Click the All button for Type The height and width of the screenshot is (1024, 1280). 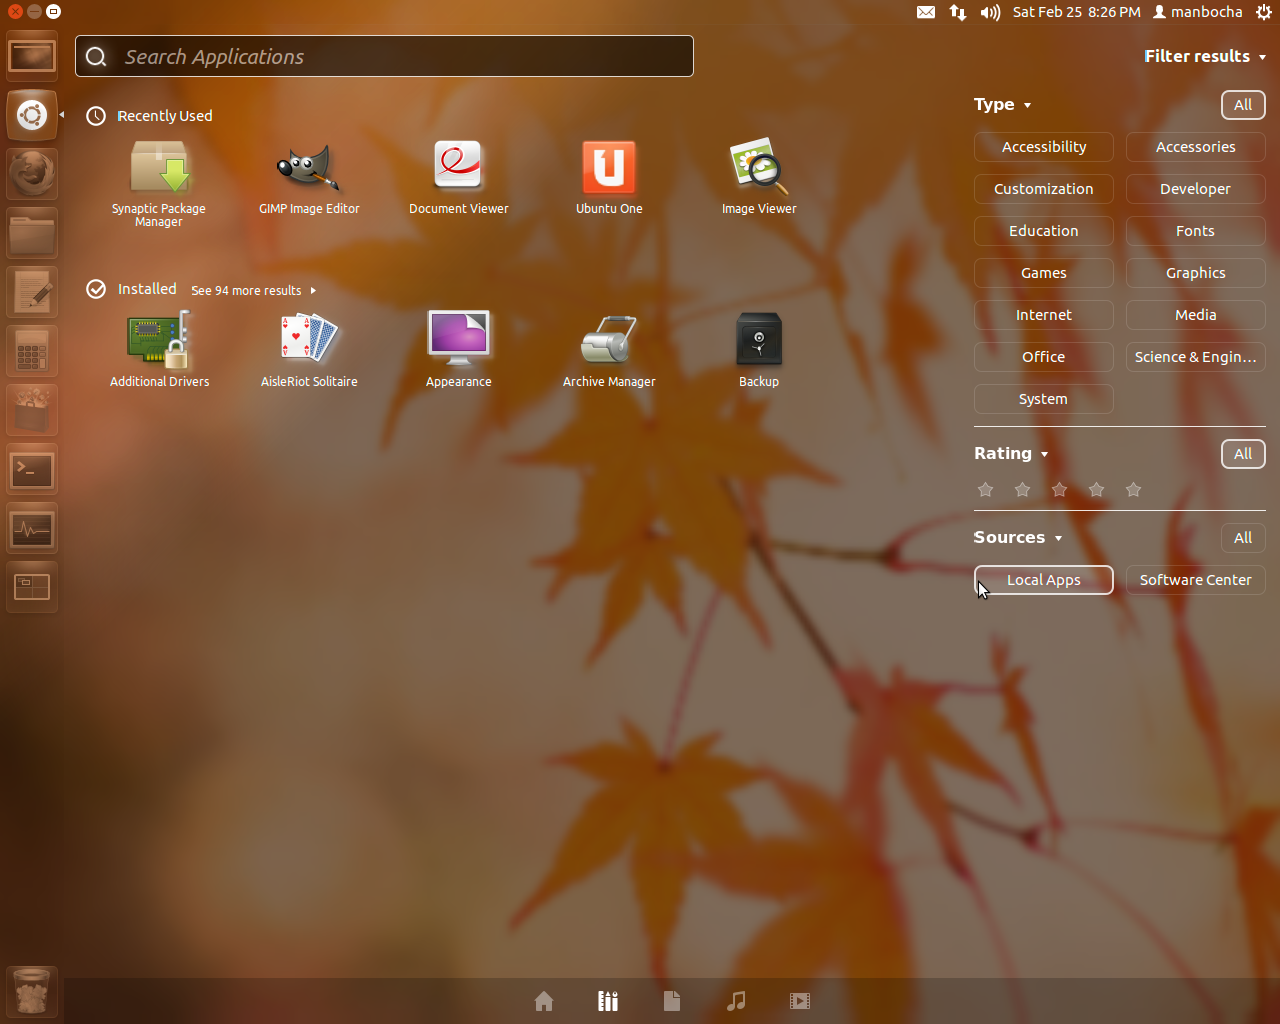(1243, 105)
